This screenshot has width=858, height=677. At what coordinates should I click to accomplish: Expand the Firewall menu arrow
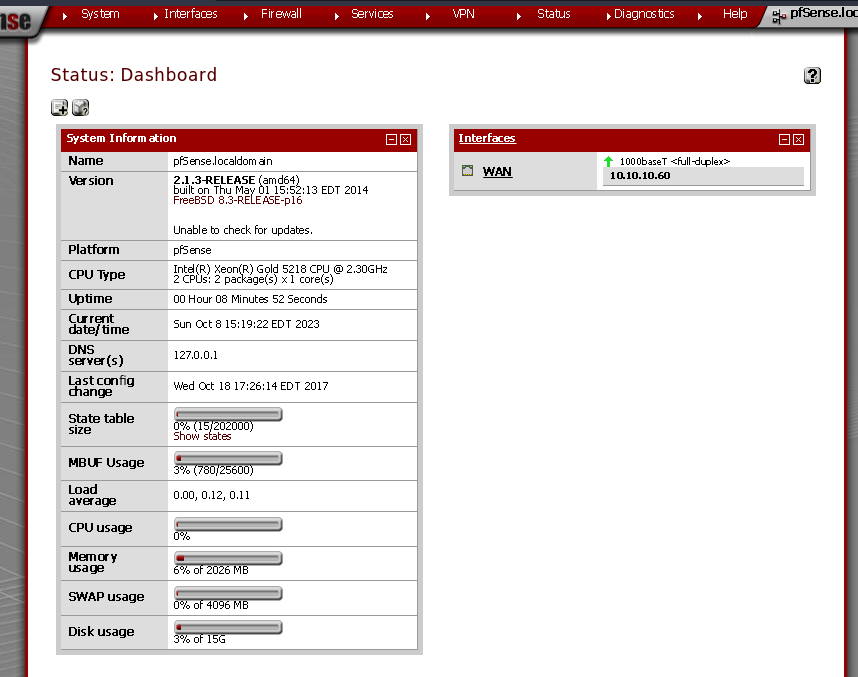tap(246, 16)
